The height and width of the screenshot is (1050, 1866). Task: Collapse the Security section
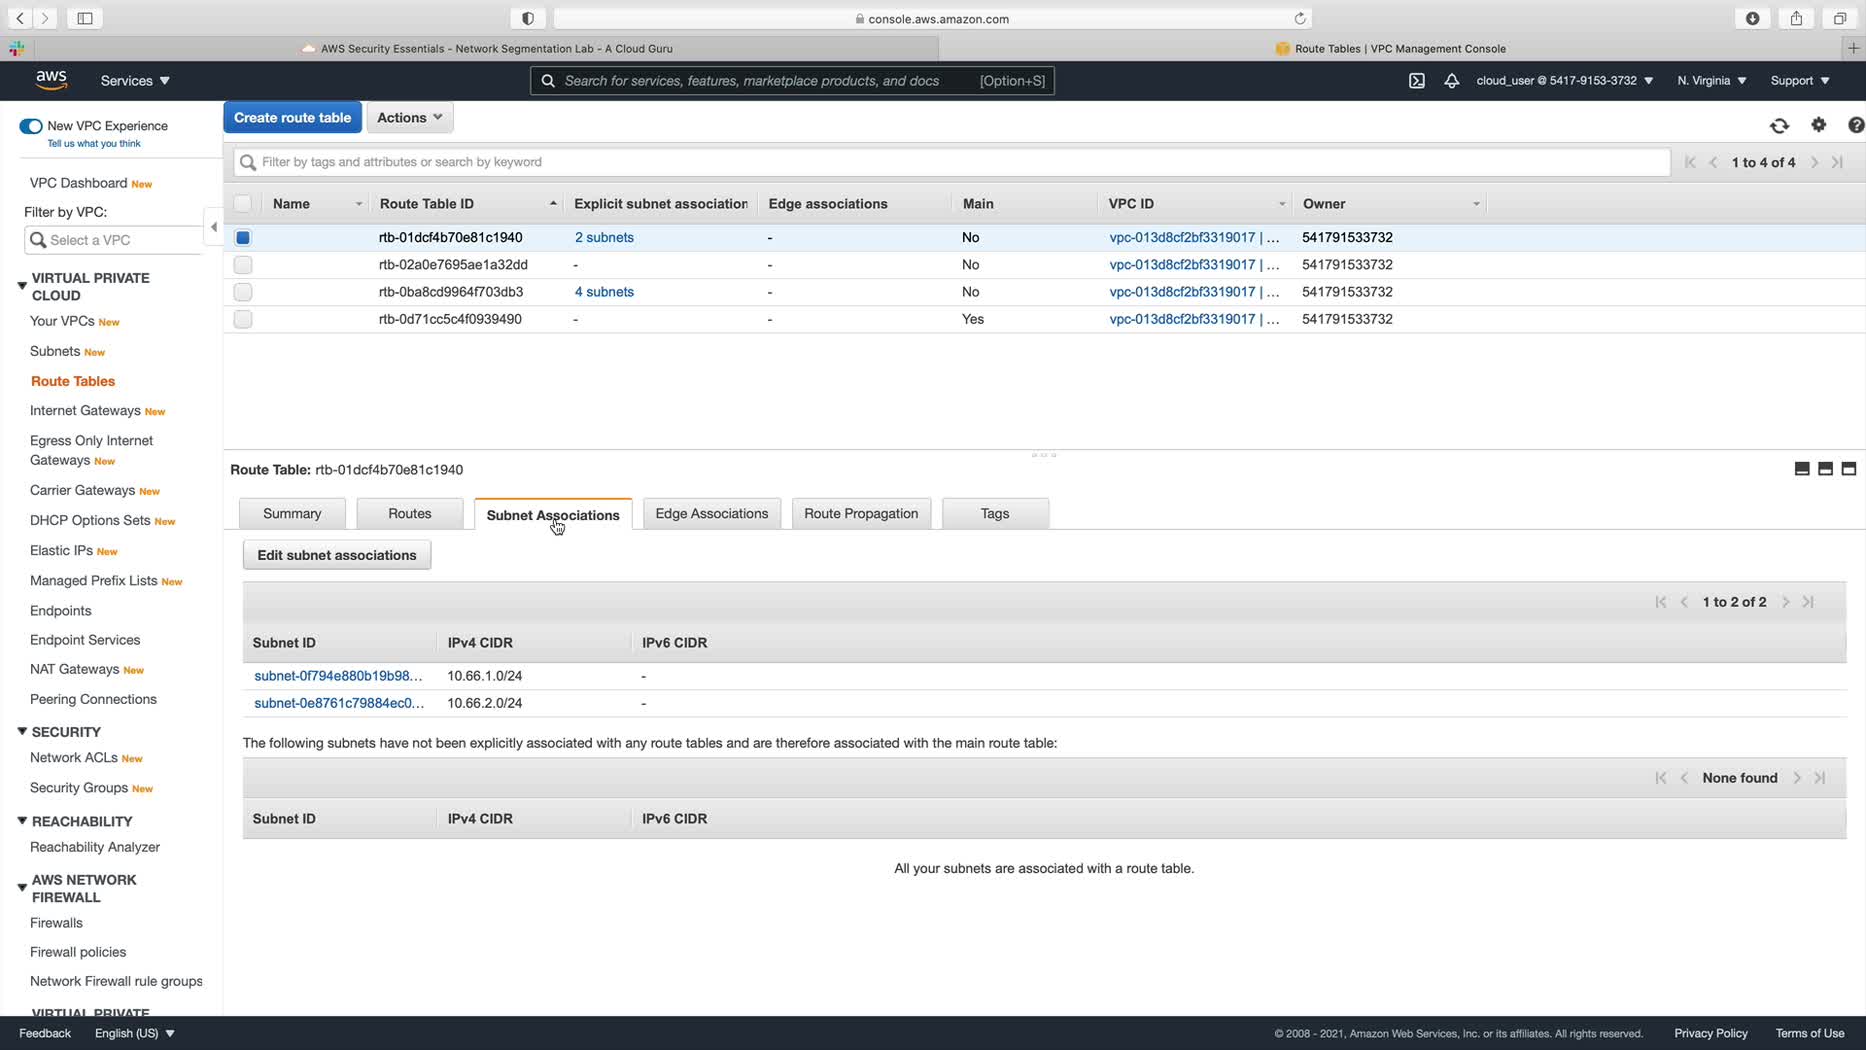(22, 732)
